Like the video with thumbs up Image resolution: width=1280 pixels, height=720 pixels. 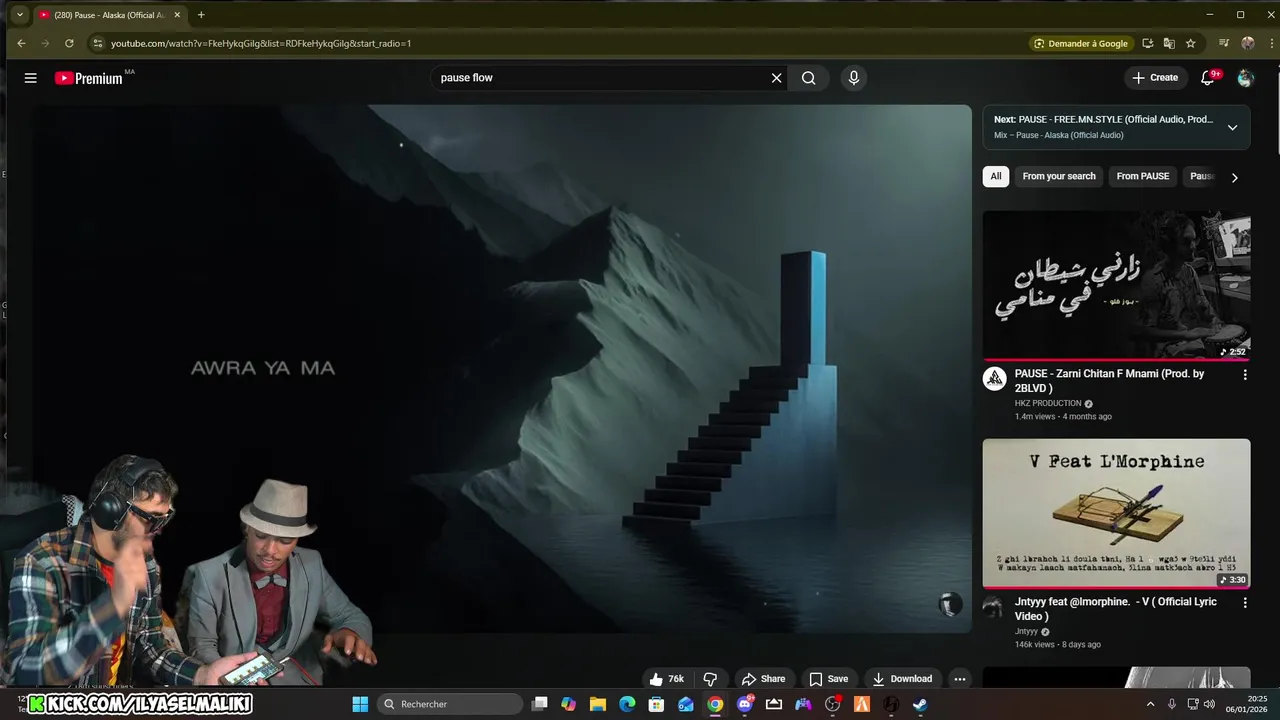[656, 679]
